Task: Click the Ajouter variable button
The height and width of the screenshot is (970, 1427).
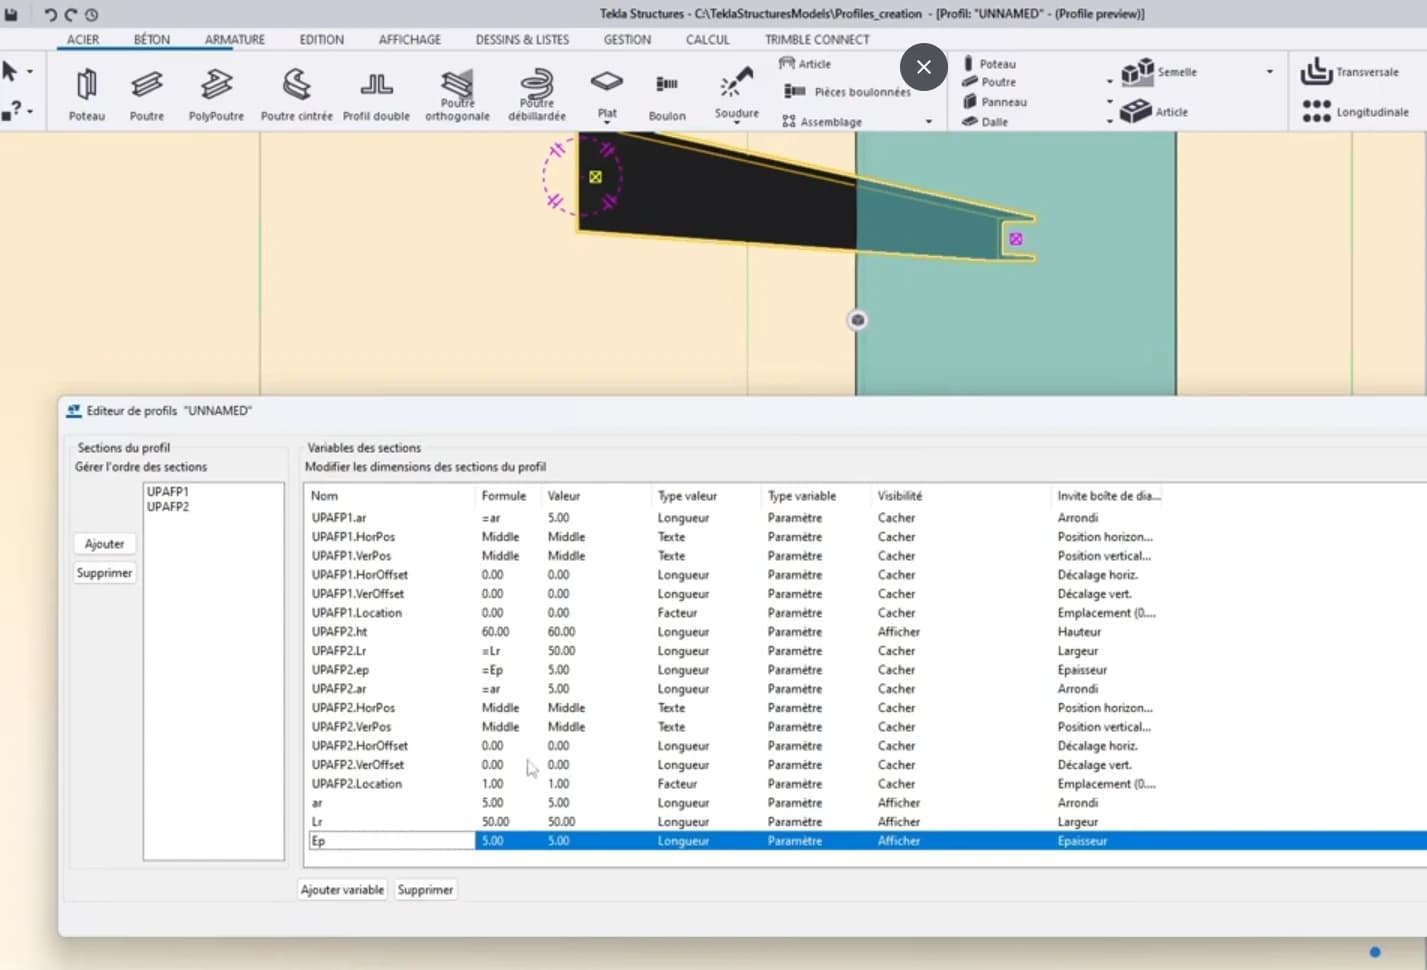Action: tap(342, 889)
